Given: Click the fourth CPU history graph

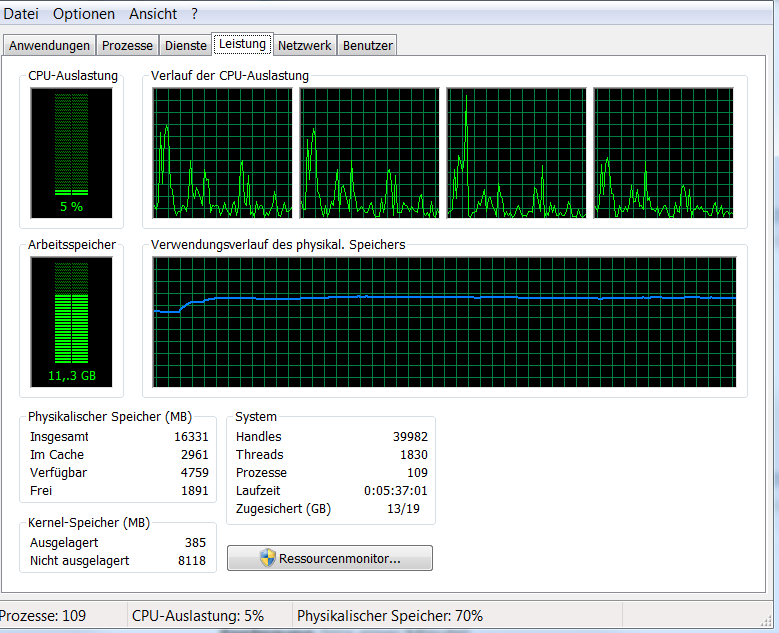Looking at the screenshot, I should (664, 153).
